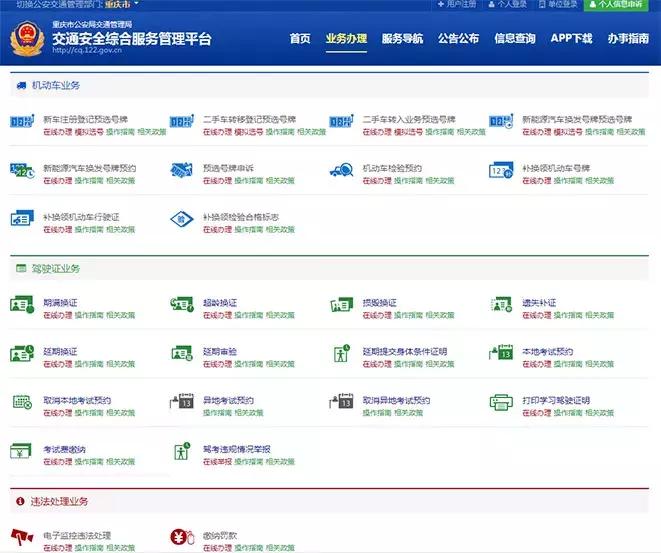661x553 pixels.
Task: Open 信息查询 navigation item
Action: (x=515, y=38)
